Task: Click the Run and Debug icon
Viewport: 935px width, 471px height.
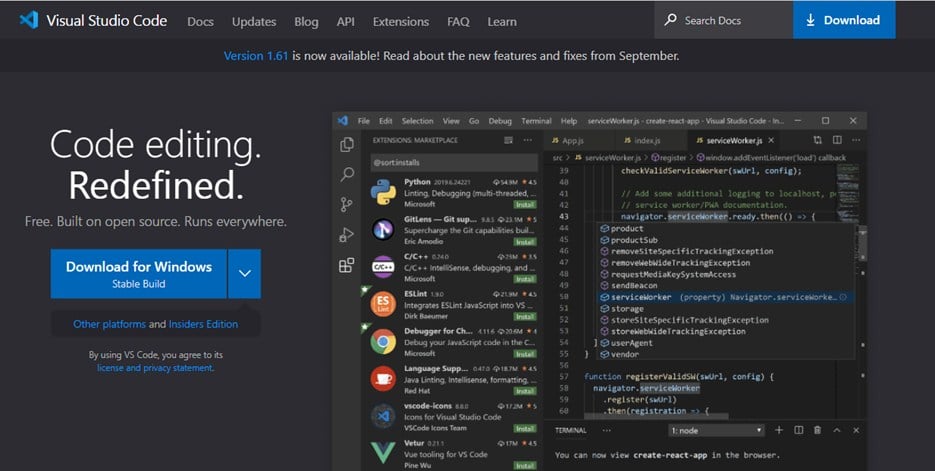Action: [x=346, y=235]
